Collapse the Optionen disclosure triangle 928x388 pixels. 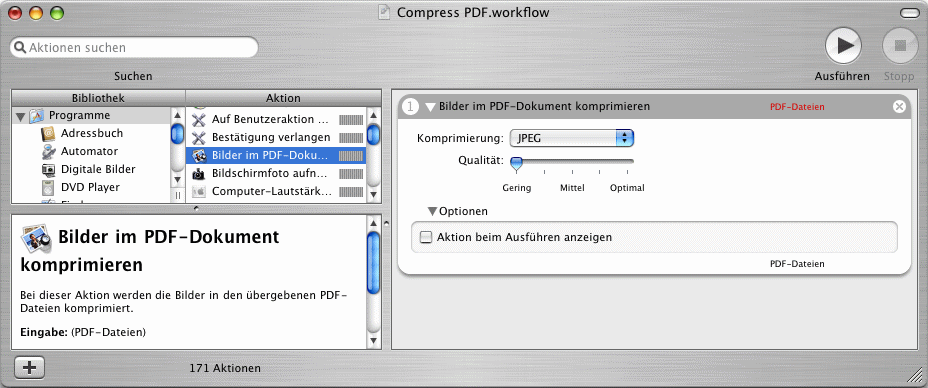point(433,211)
